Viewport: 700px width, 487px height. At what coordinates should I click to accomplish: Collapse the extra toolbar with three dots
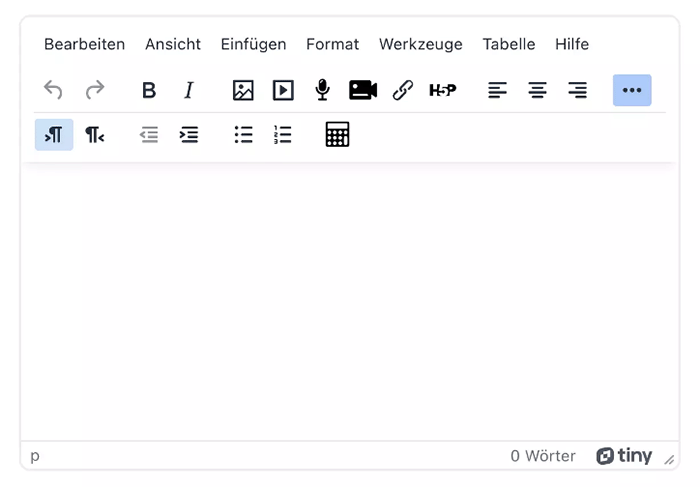coord(631,91)
